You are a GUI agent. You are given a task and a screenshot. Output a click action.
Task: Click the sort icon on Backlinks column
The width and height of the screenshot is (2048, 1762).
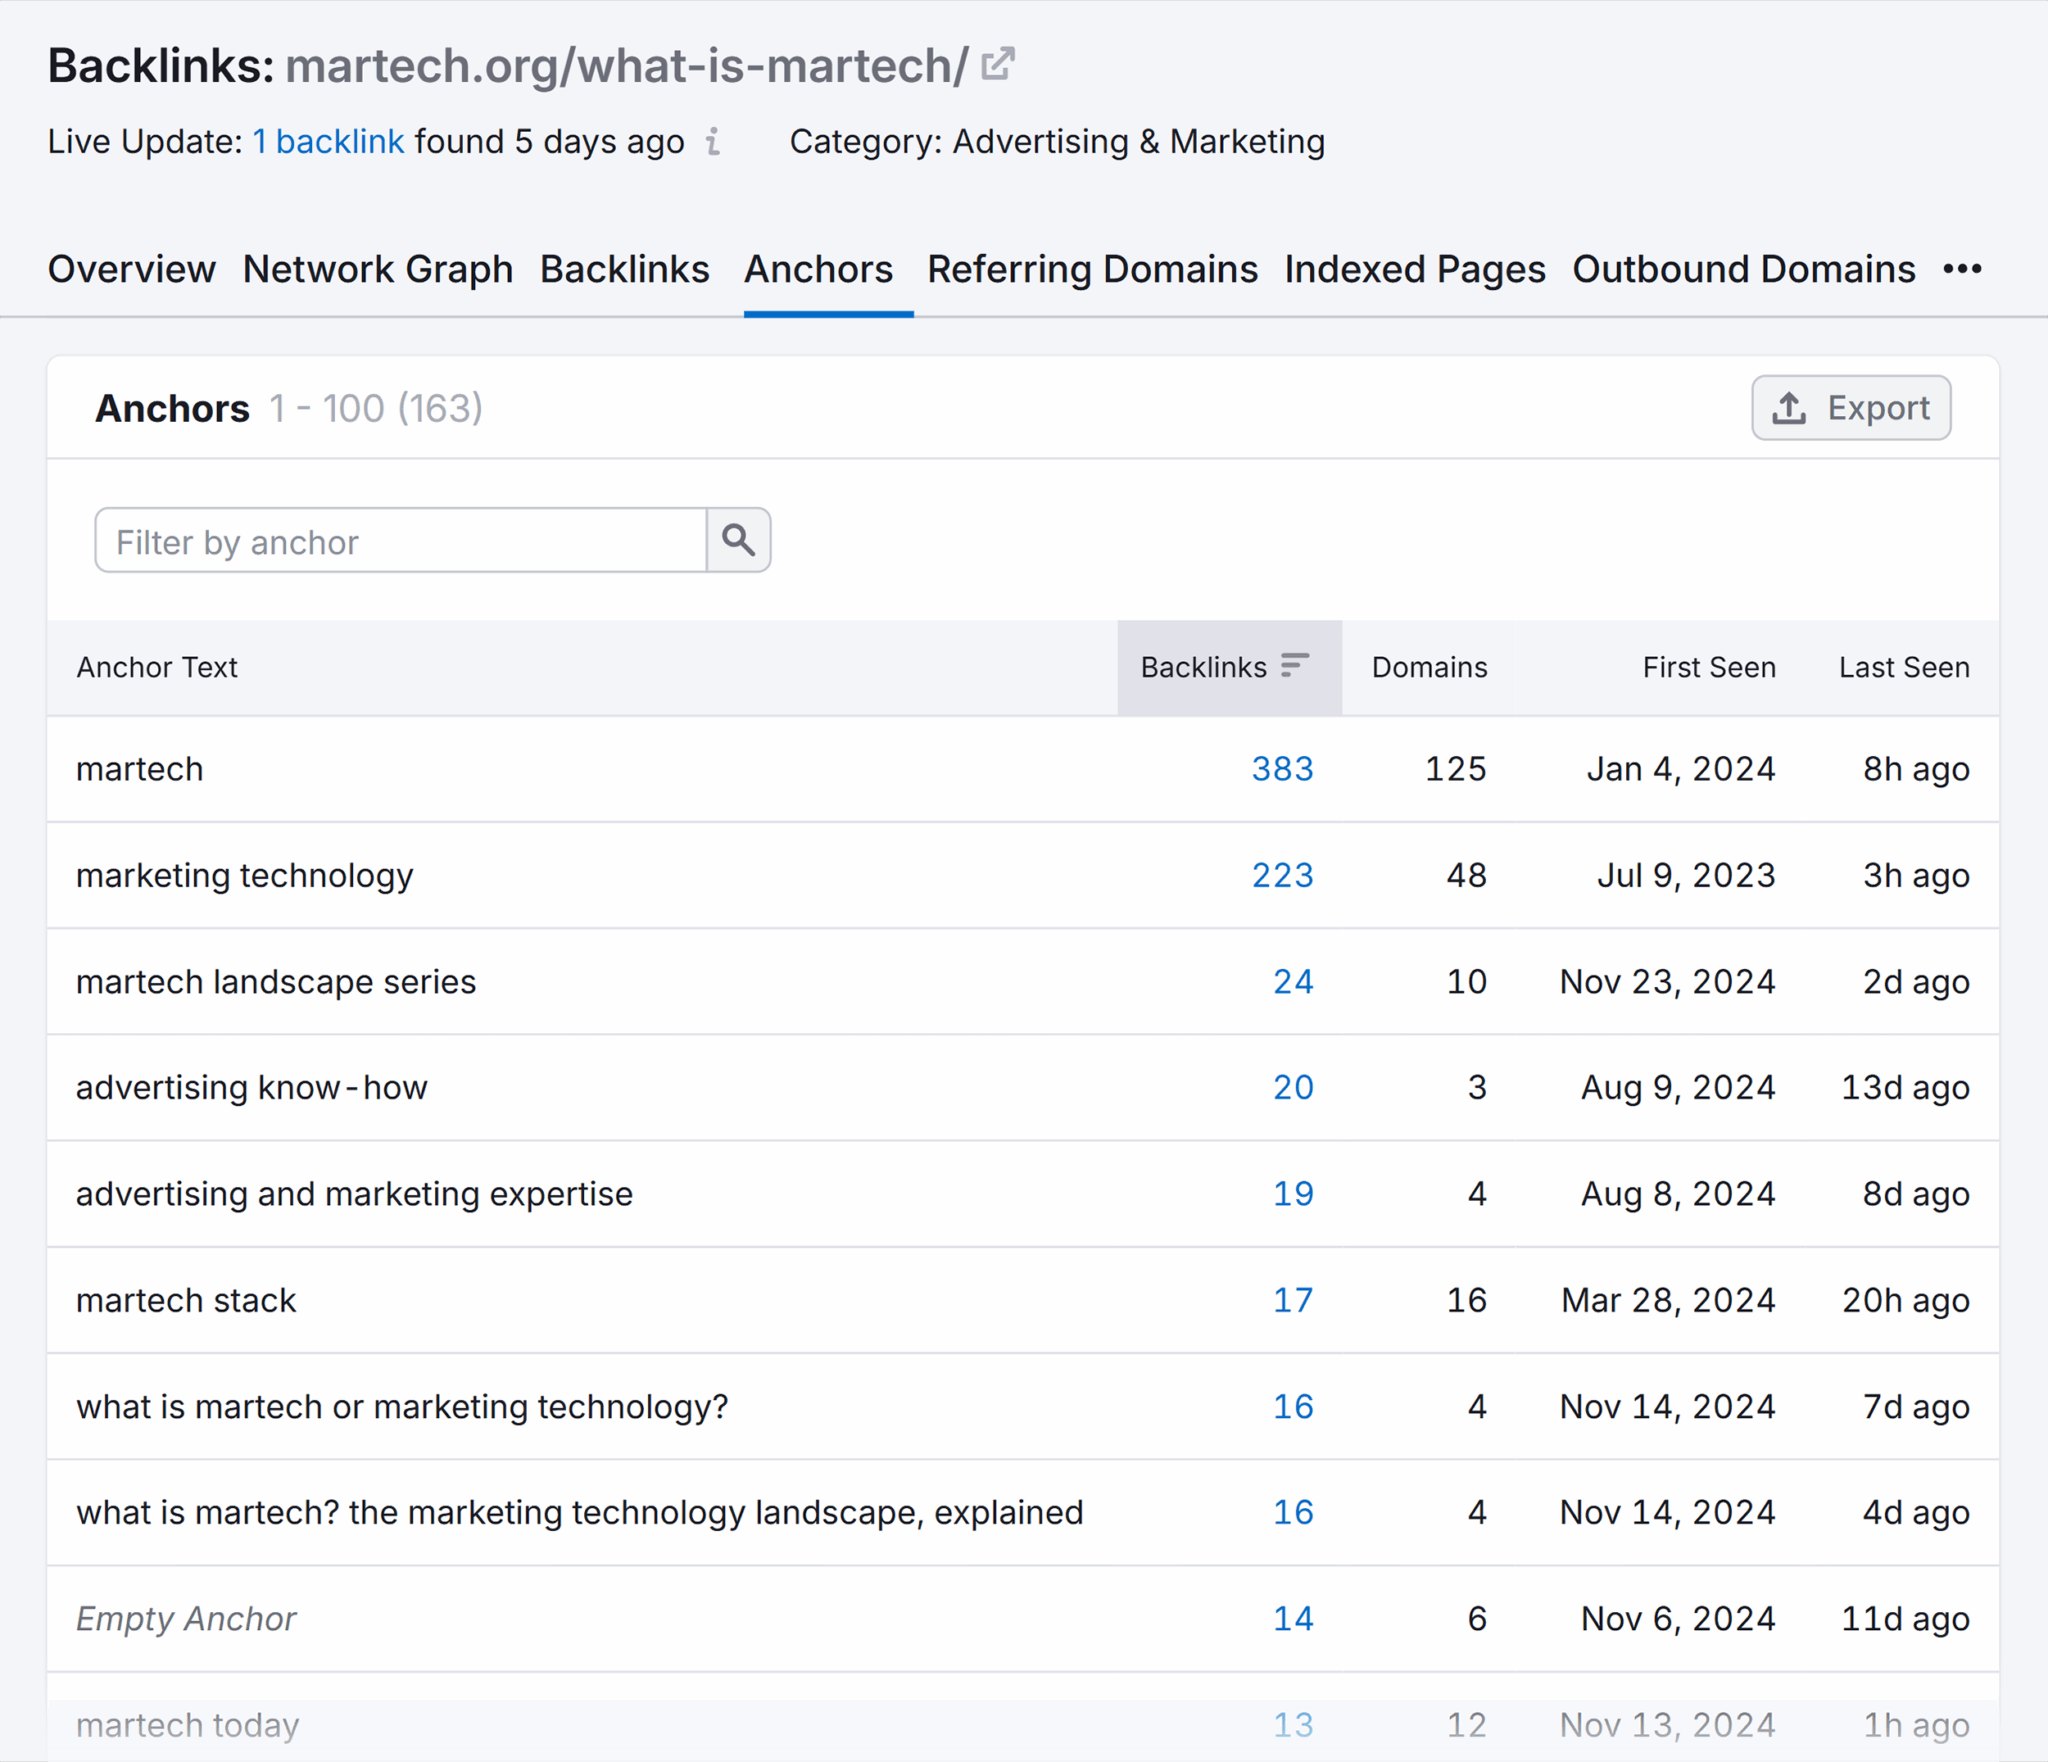1295,663
